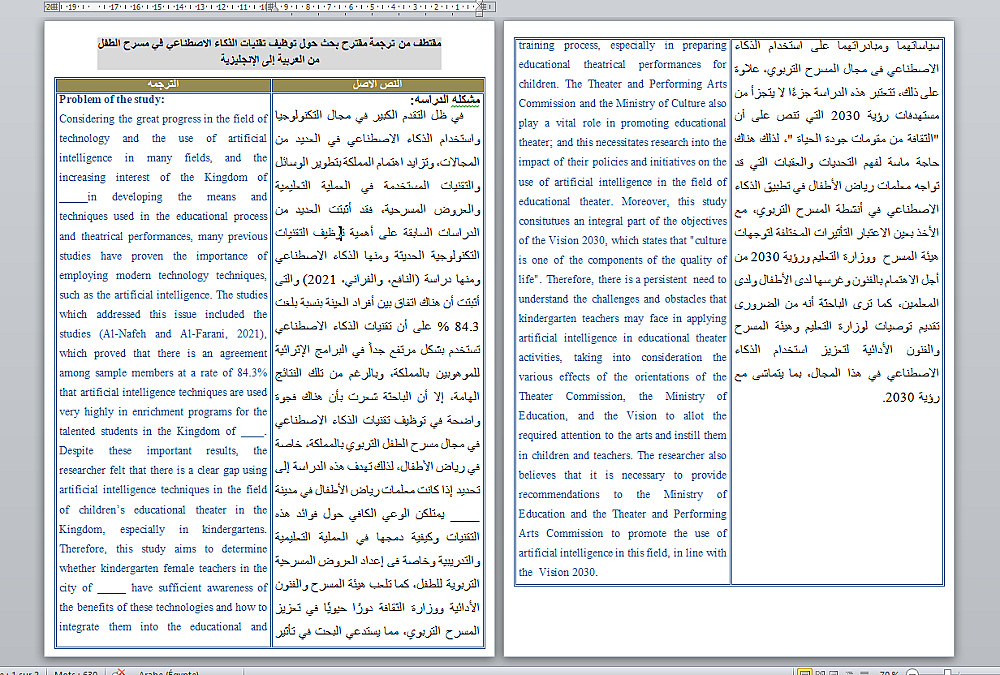Click the zoom slider handle in the status bar
This screenshot has width=1000, height=675.
pos(948,672)
